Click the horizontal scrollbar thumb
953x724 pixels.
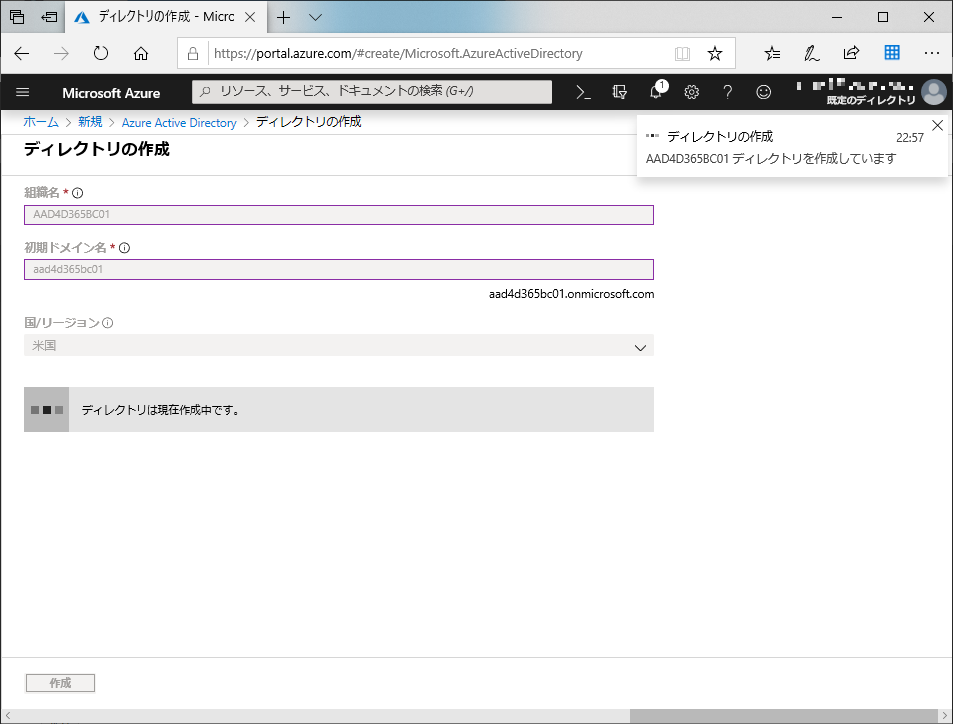point(783,715)
